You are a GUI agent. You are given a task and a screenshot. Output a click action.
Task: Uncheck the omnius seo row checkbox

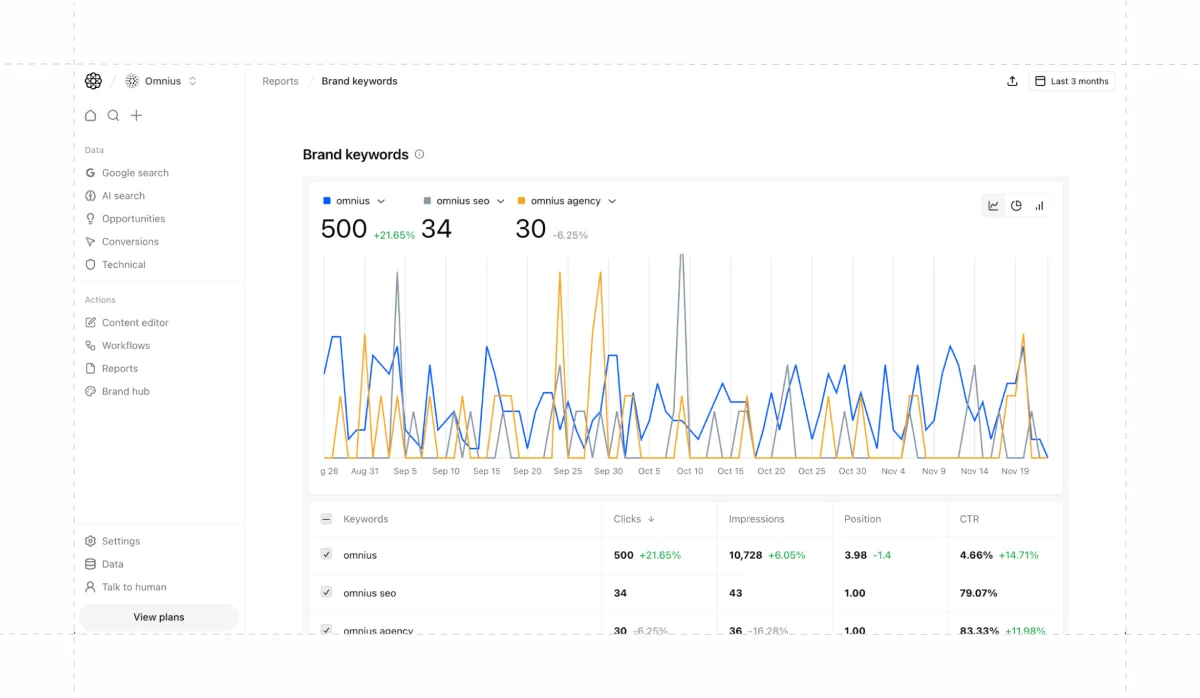(326, 592)
